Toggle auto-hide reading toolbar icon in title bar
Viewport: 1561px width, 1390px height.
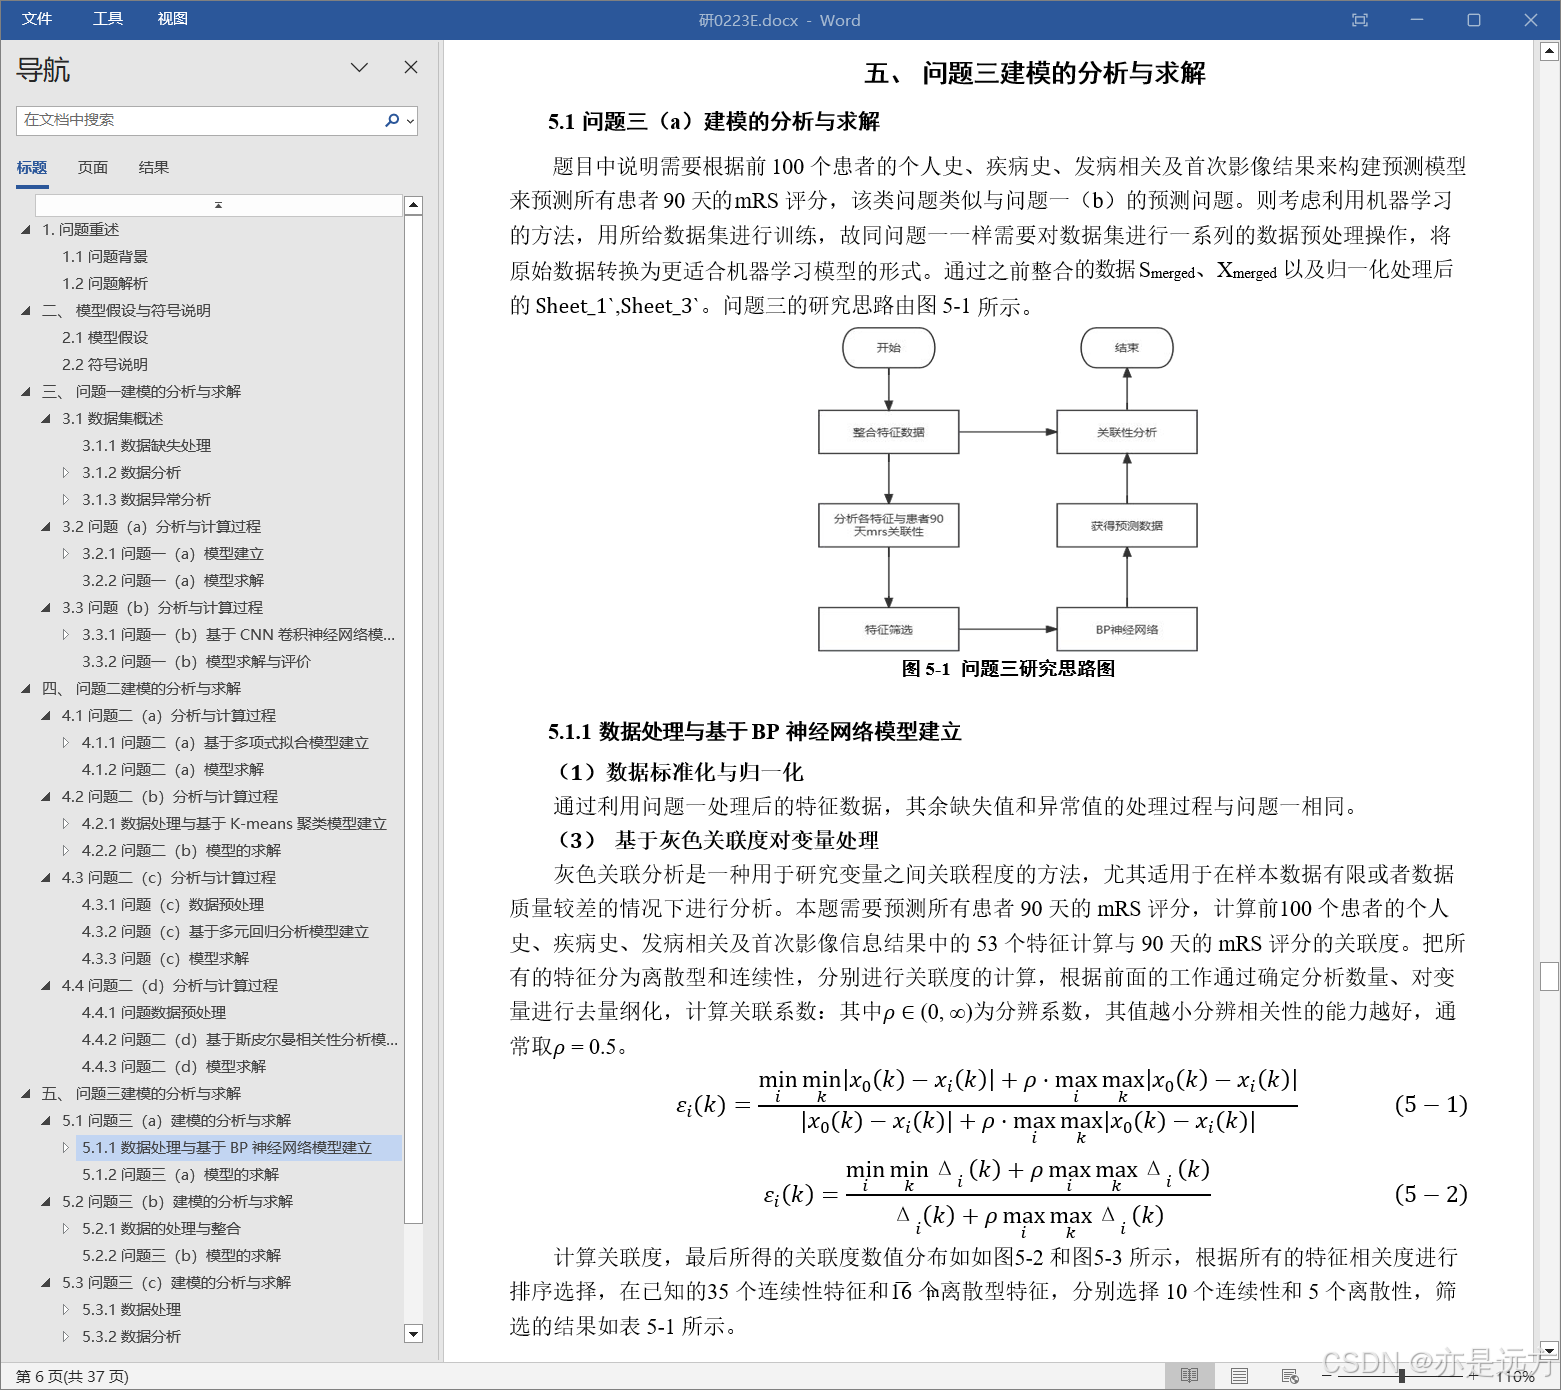pos(1360,20)
